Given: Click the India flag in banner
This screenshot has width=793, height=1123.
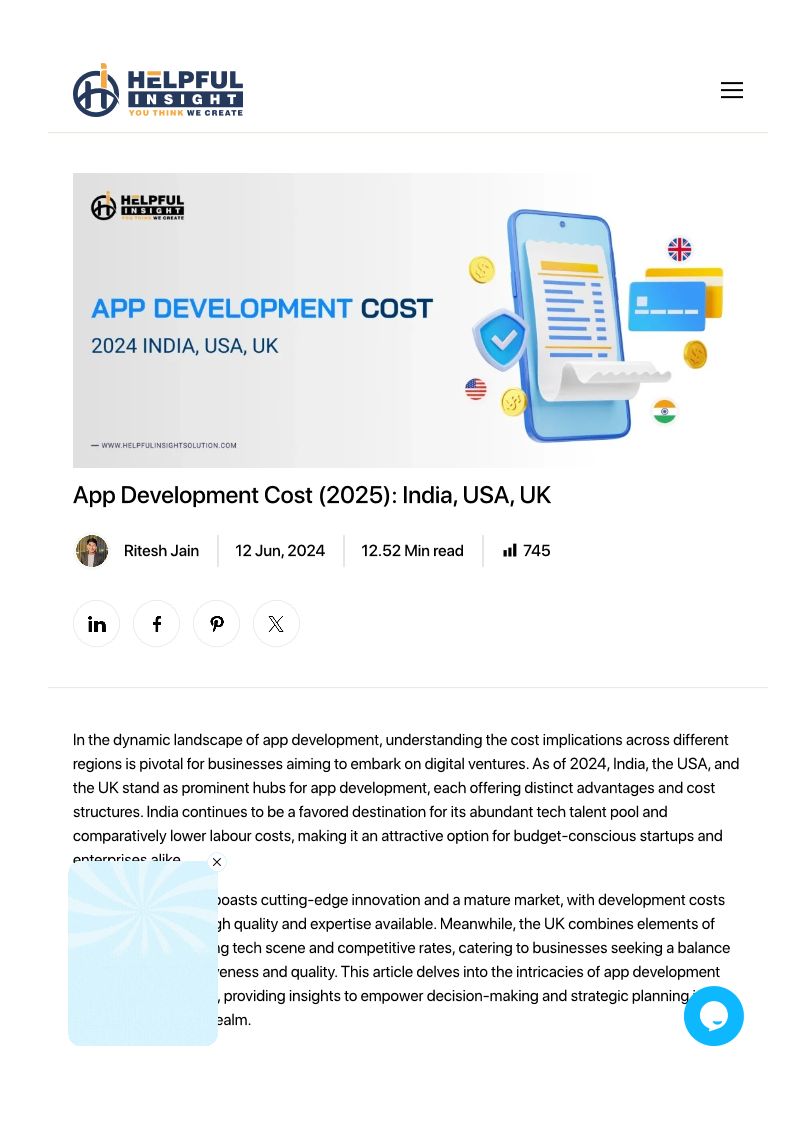Looking at the screenshot, I should 665,411.
